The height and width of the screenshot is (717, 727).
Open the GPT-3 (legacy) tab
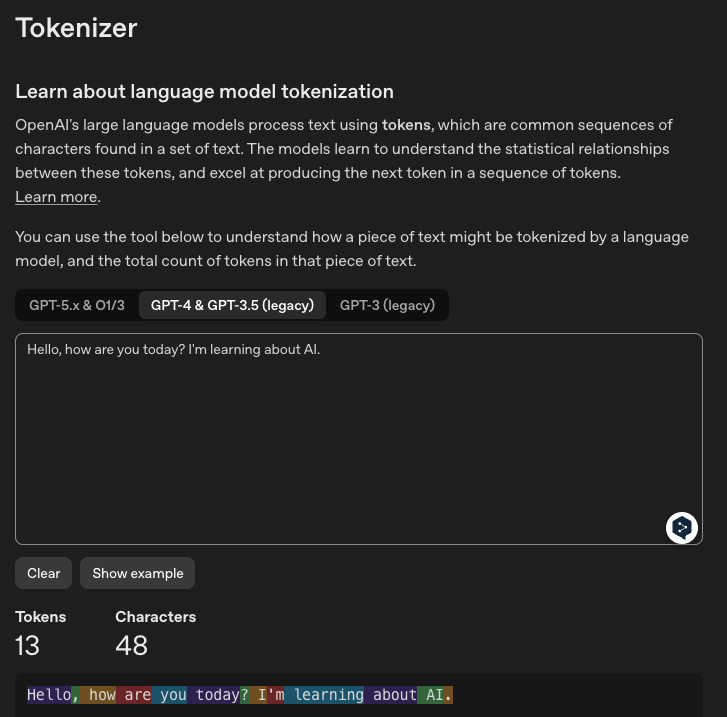pos(387,305)
